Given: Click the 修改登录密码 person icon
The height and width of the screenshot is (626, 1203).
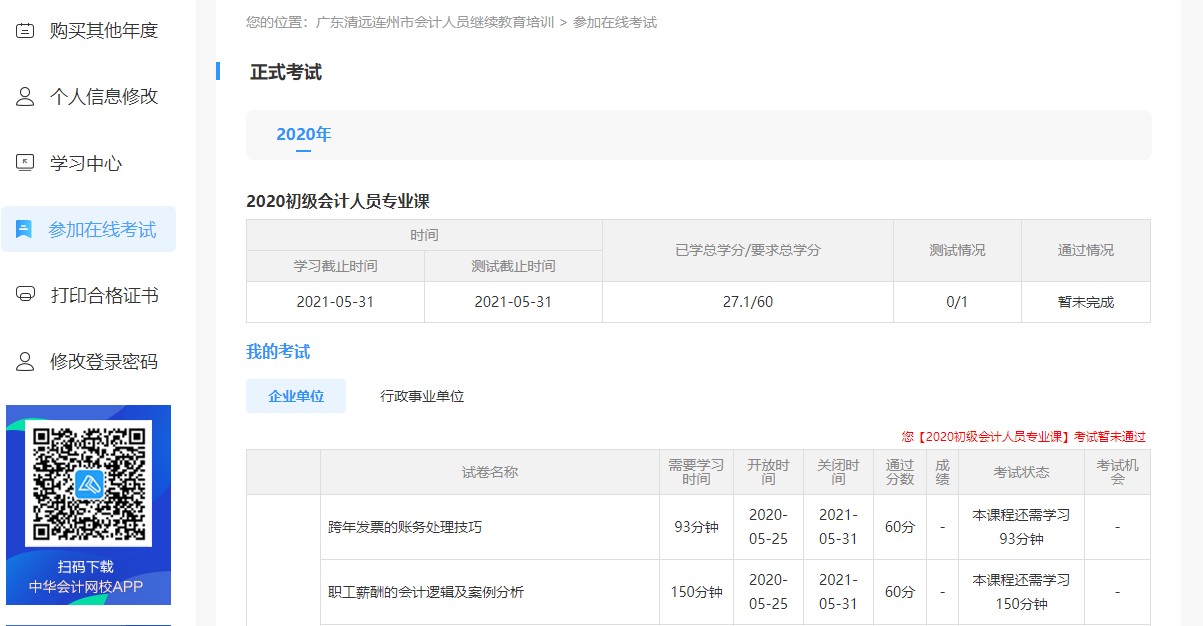Looking at the screenshot, I should coord(25,361).
